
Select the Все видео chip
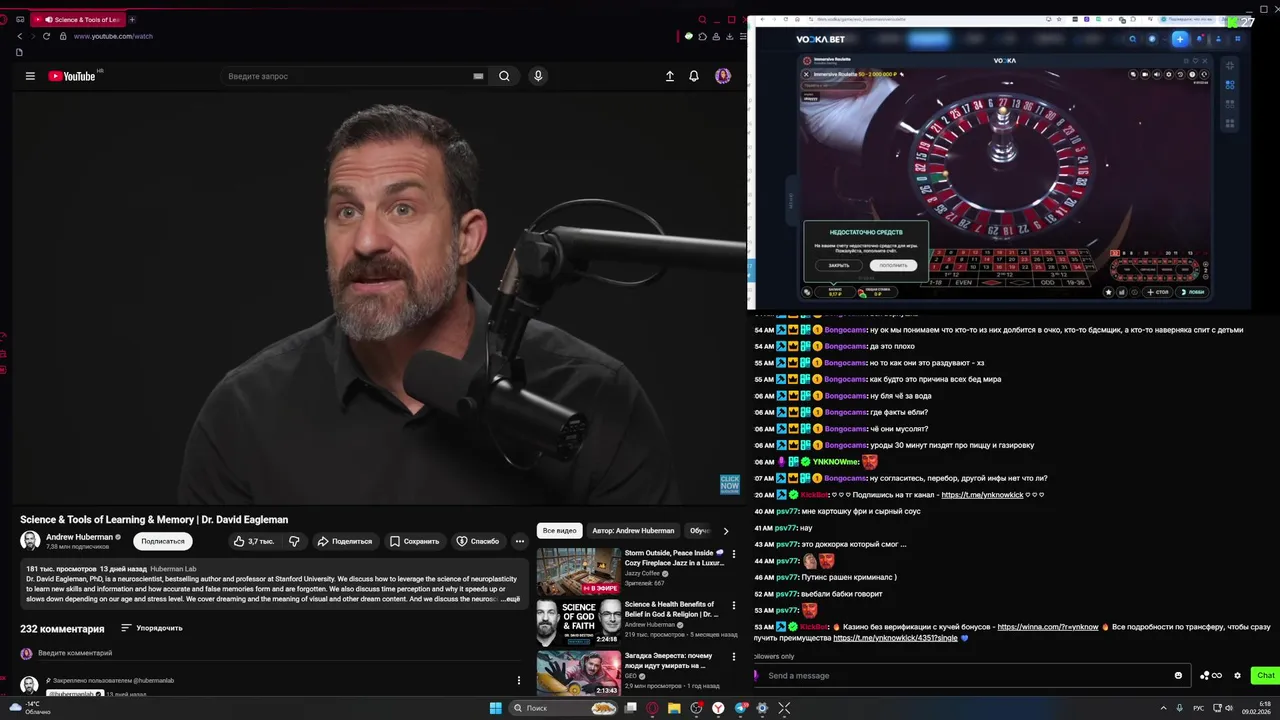pos(559,531)
